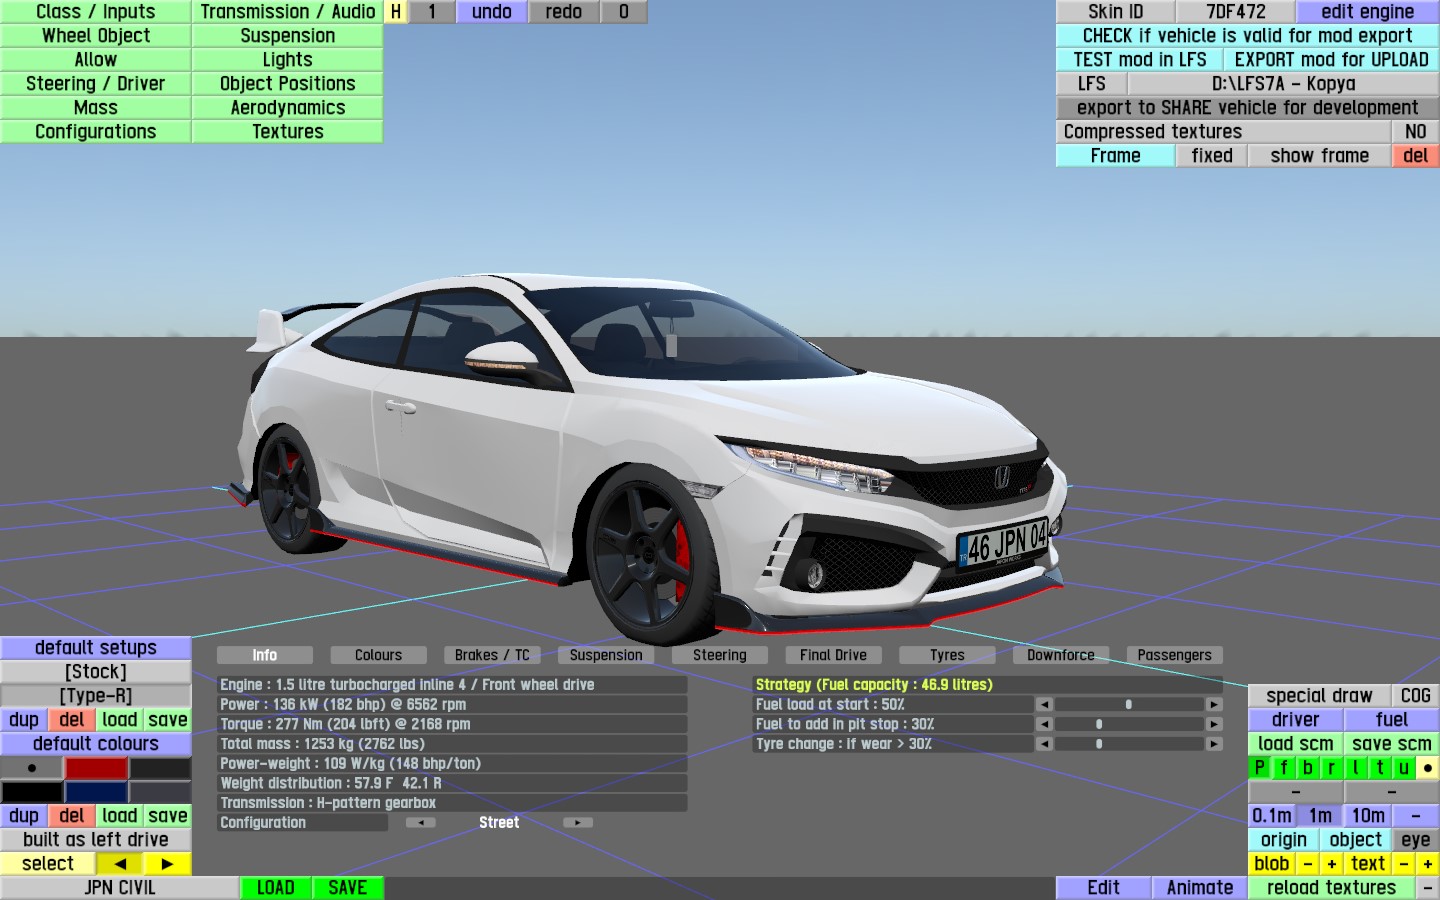Click the undo button
The image size is (1440, 900).
point(492,12)
